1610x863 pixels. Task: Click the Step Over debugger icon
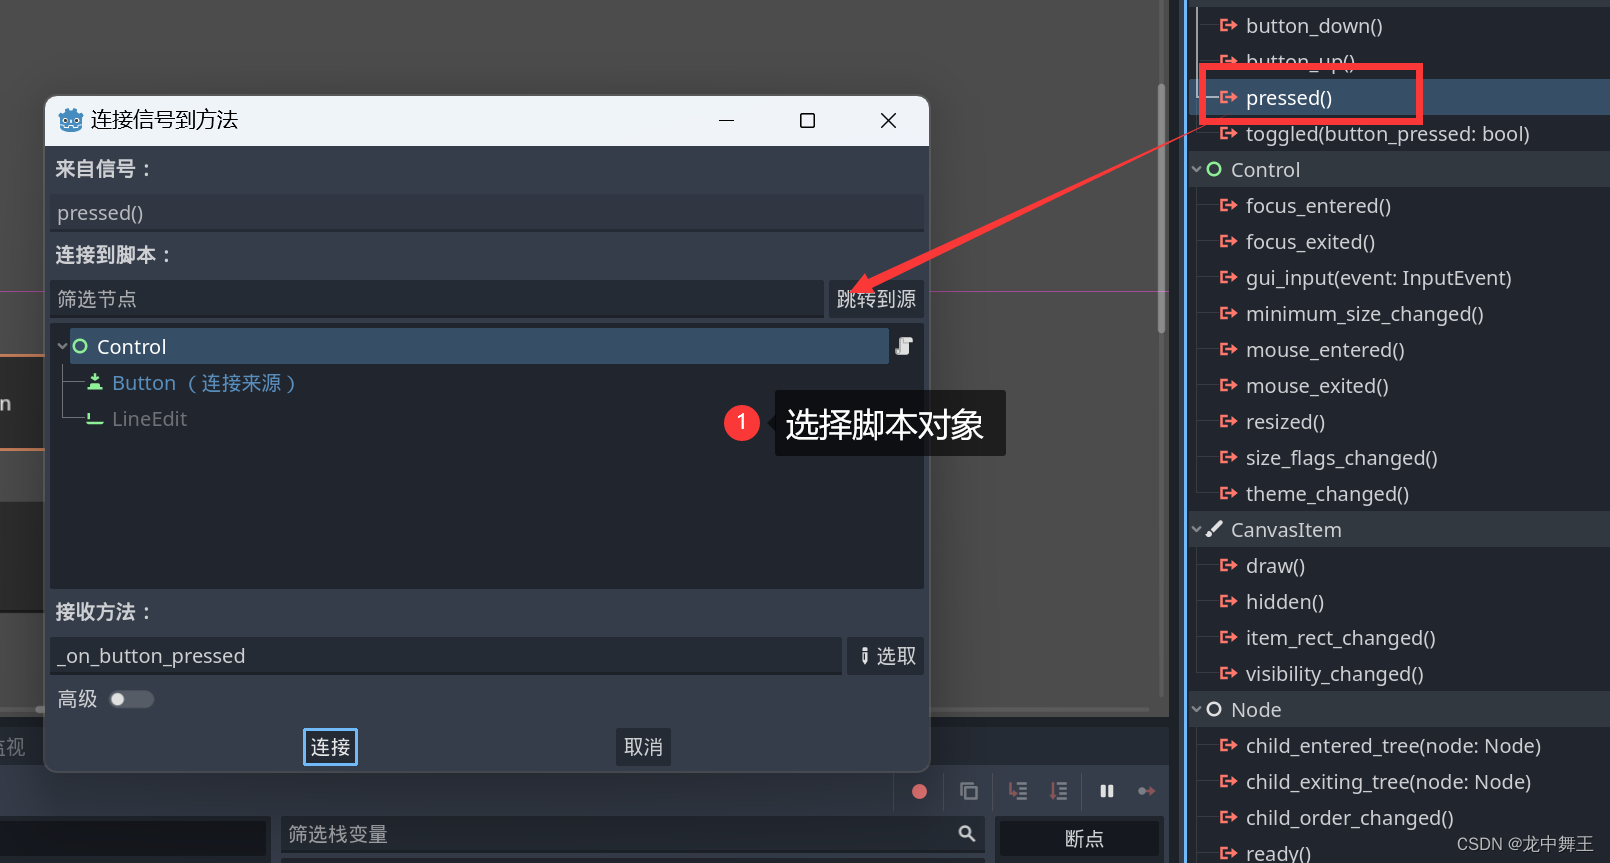[1059, 791]
